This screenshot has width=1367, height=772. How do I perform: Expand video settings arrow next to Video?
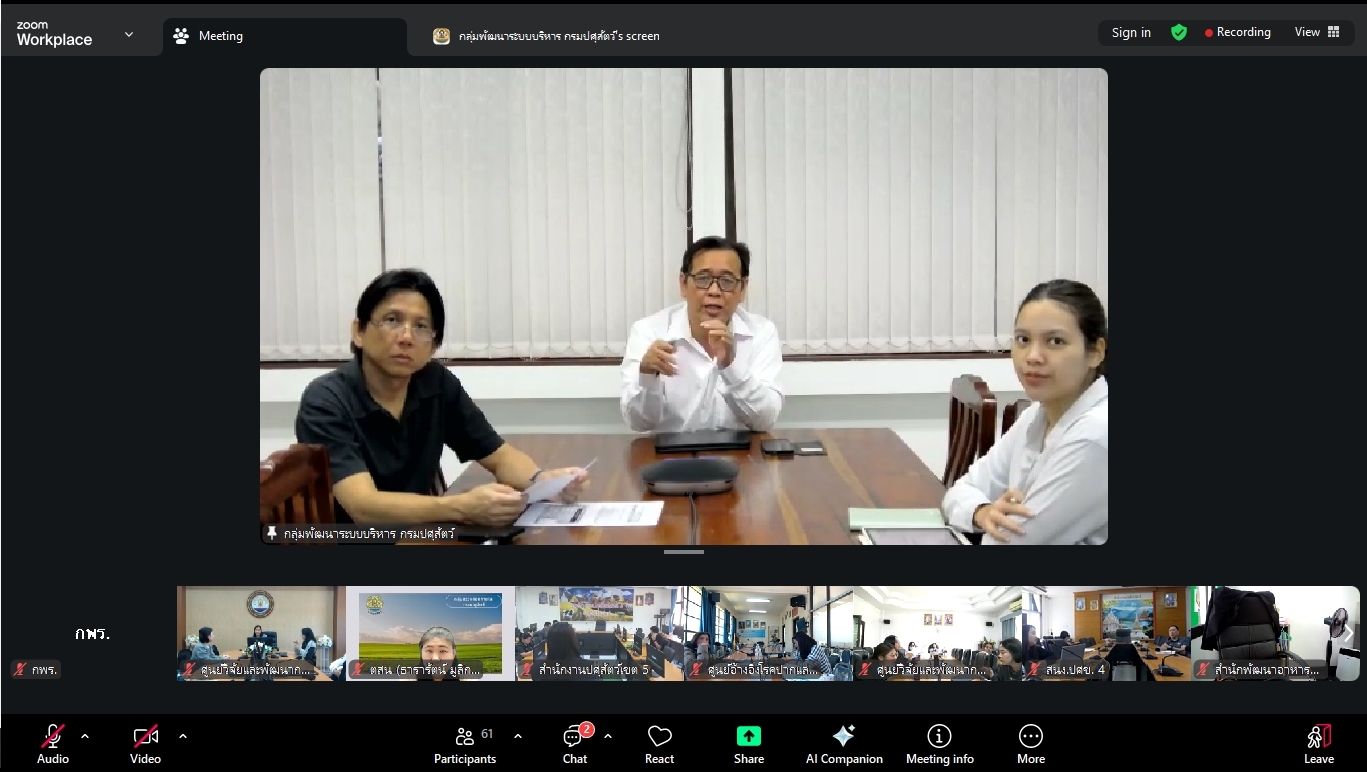(183, 736)
